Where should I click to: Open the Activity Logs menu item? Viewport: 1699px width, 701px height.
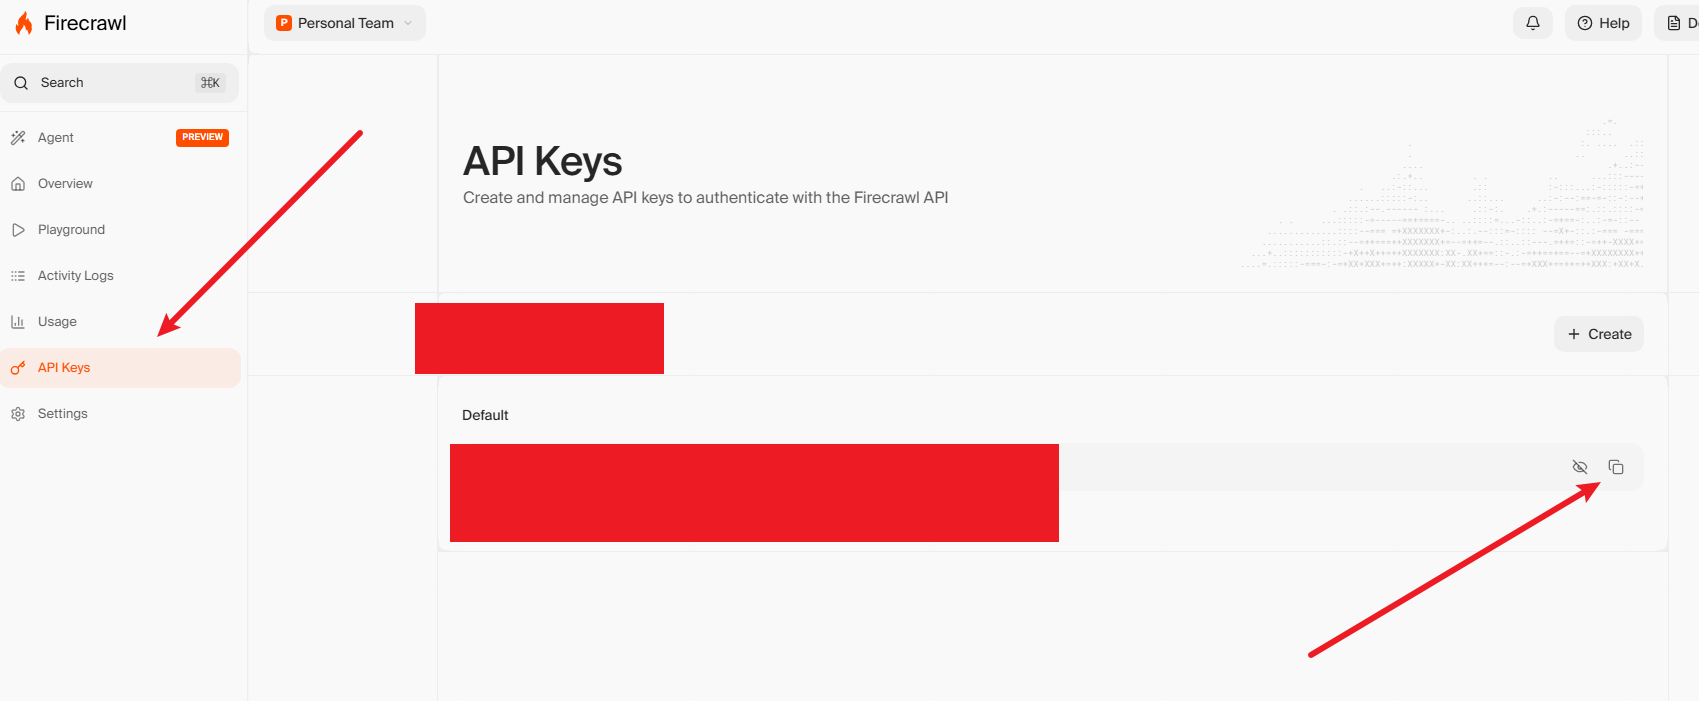click(x=76, y=276)
